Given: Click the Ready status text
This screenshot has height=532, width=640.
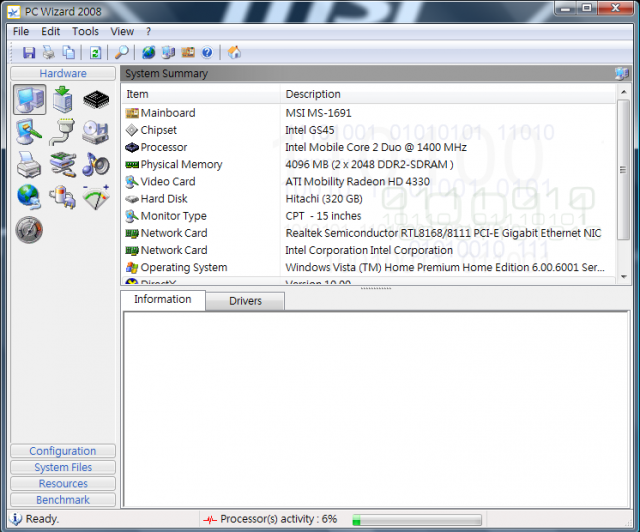Looking at the screenshot, I should pos(42,519).
